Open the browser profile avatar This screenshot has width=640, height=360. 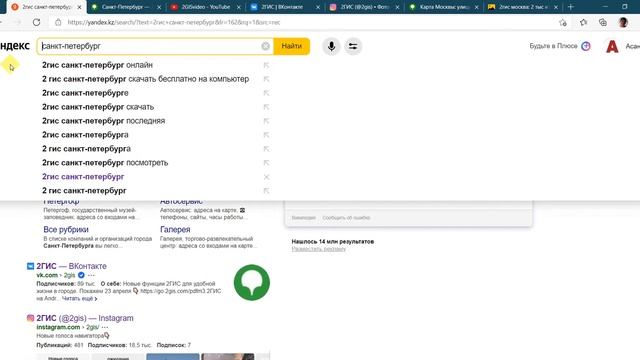click(x=623, y=22)
